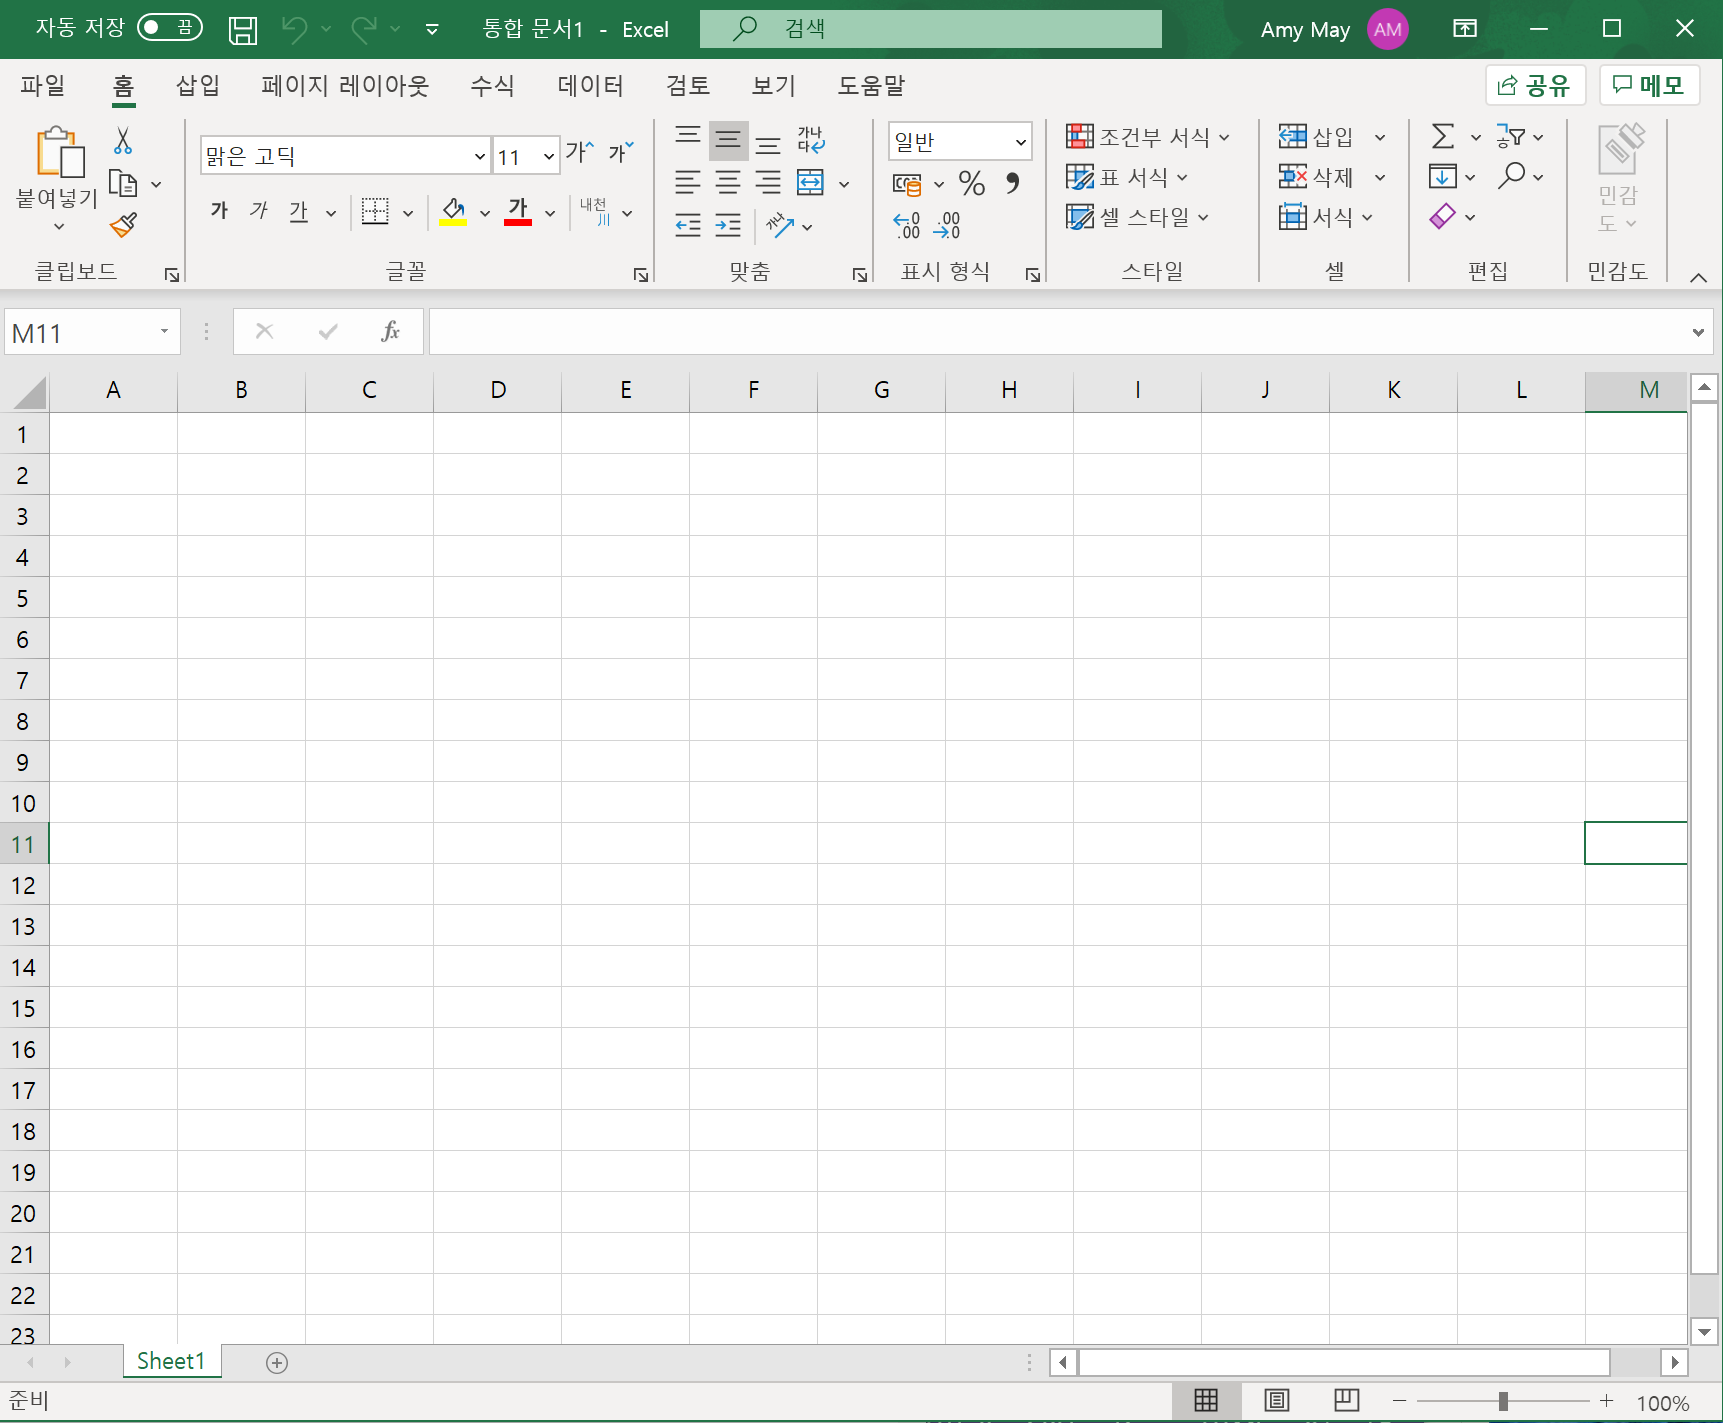Apply center horizontal alignment
1723x1423 pixels.
click(728, 182)
